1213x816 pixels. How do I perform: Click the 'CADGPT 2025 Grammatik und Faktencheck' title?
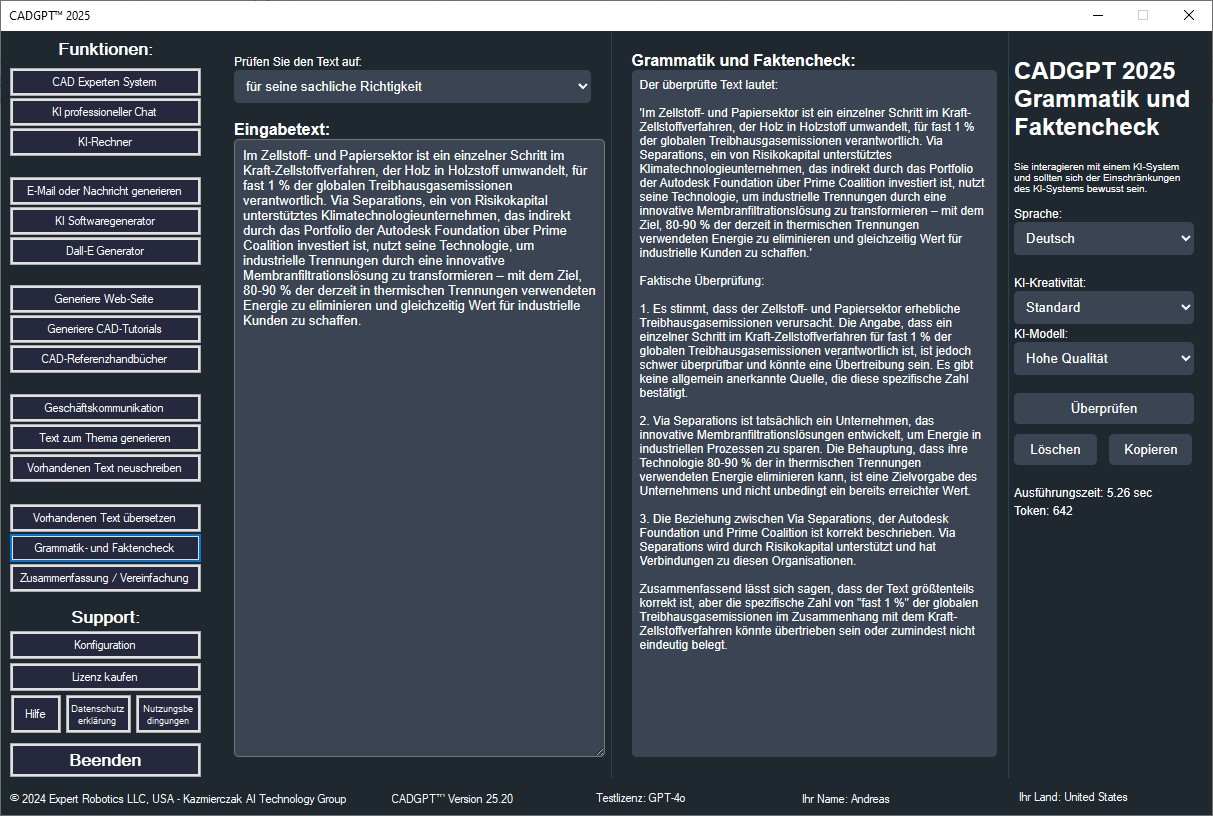[1102, 99]
